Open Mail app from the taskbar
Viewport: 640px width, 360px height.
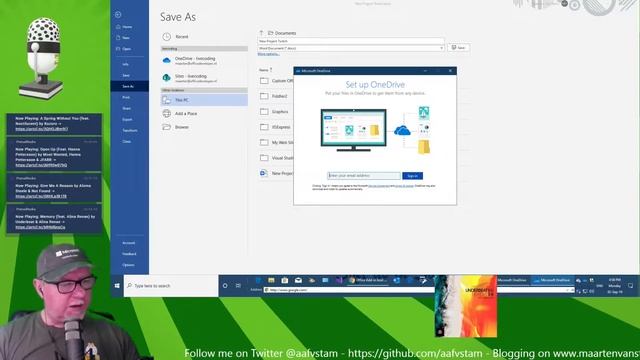[298, 280]
